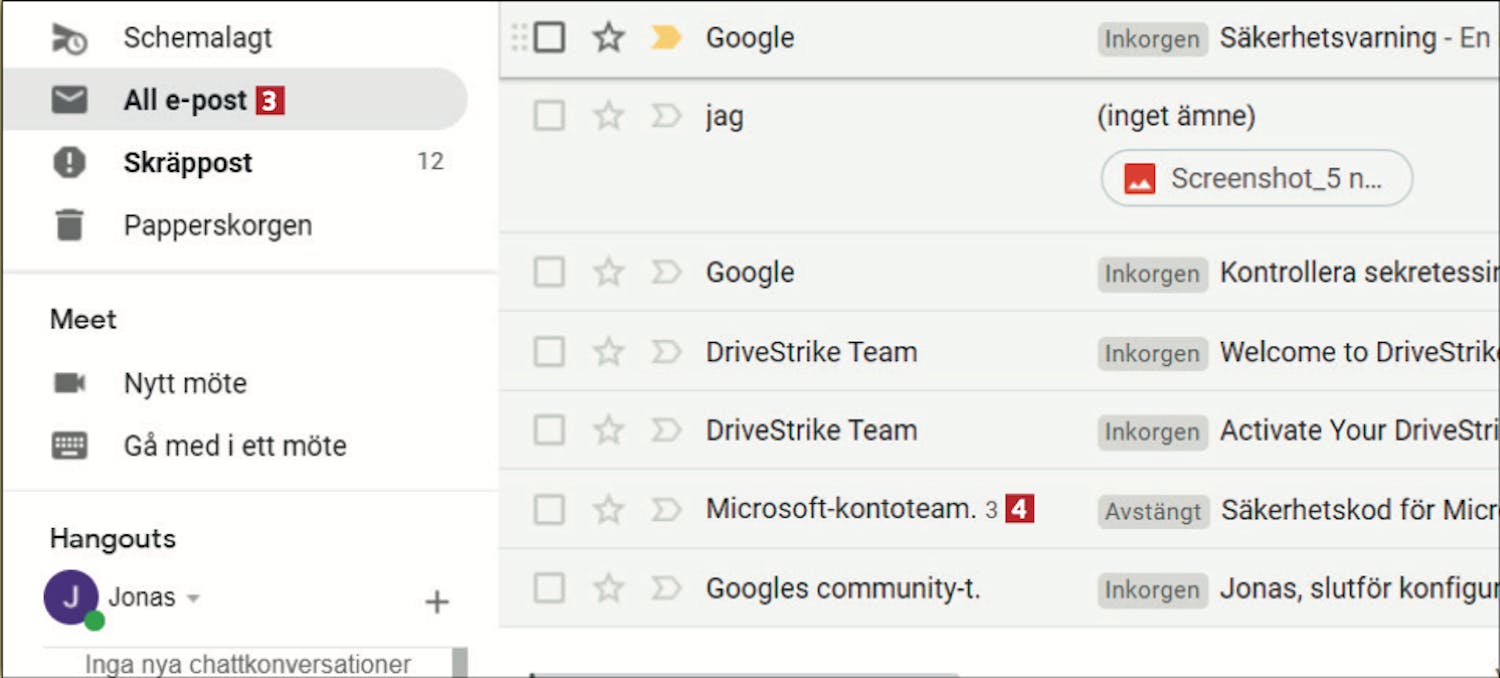Select checkbox for Google Säkerhetsvarning email
The width and height of the screenshot is (1500, 678).
(549, 38)
